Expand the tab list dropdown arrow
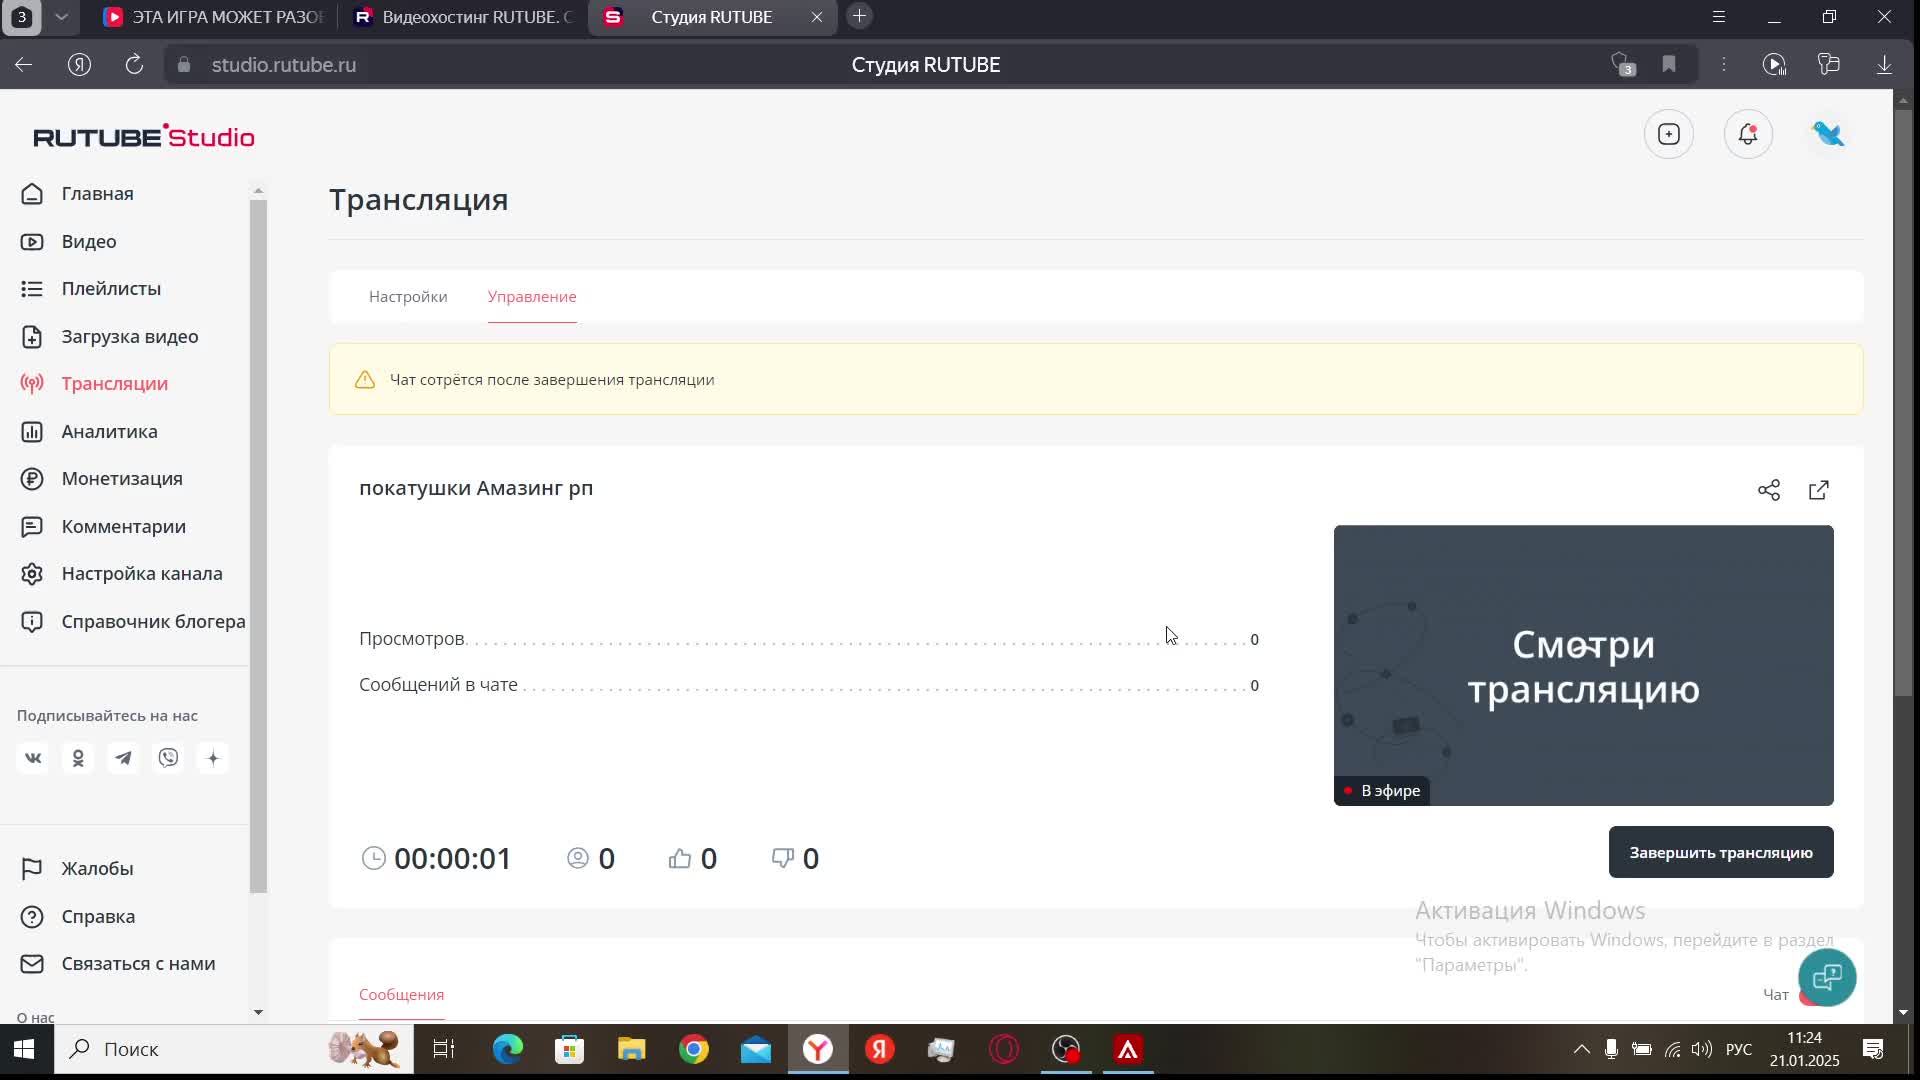Image resolution: width=1920 pixels, height=1080 pixels. 61,17
